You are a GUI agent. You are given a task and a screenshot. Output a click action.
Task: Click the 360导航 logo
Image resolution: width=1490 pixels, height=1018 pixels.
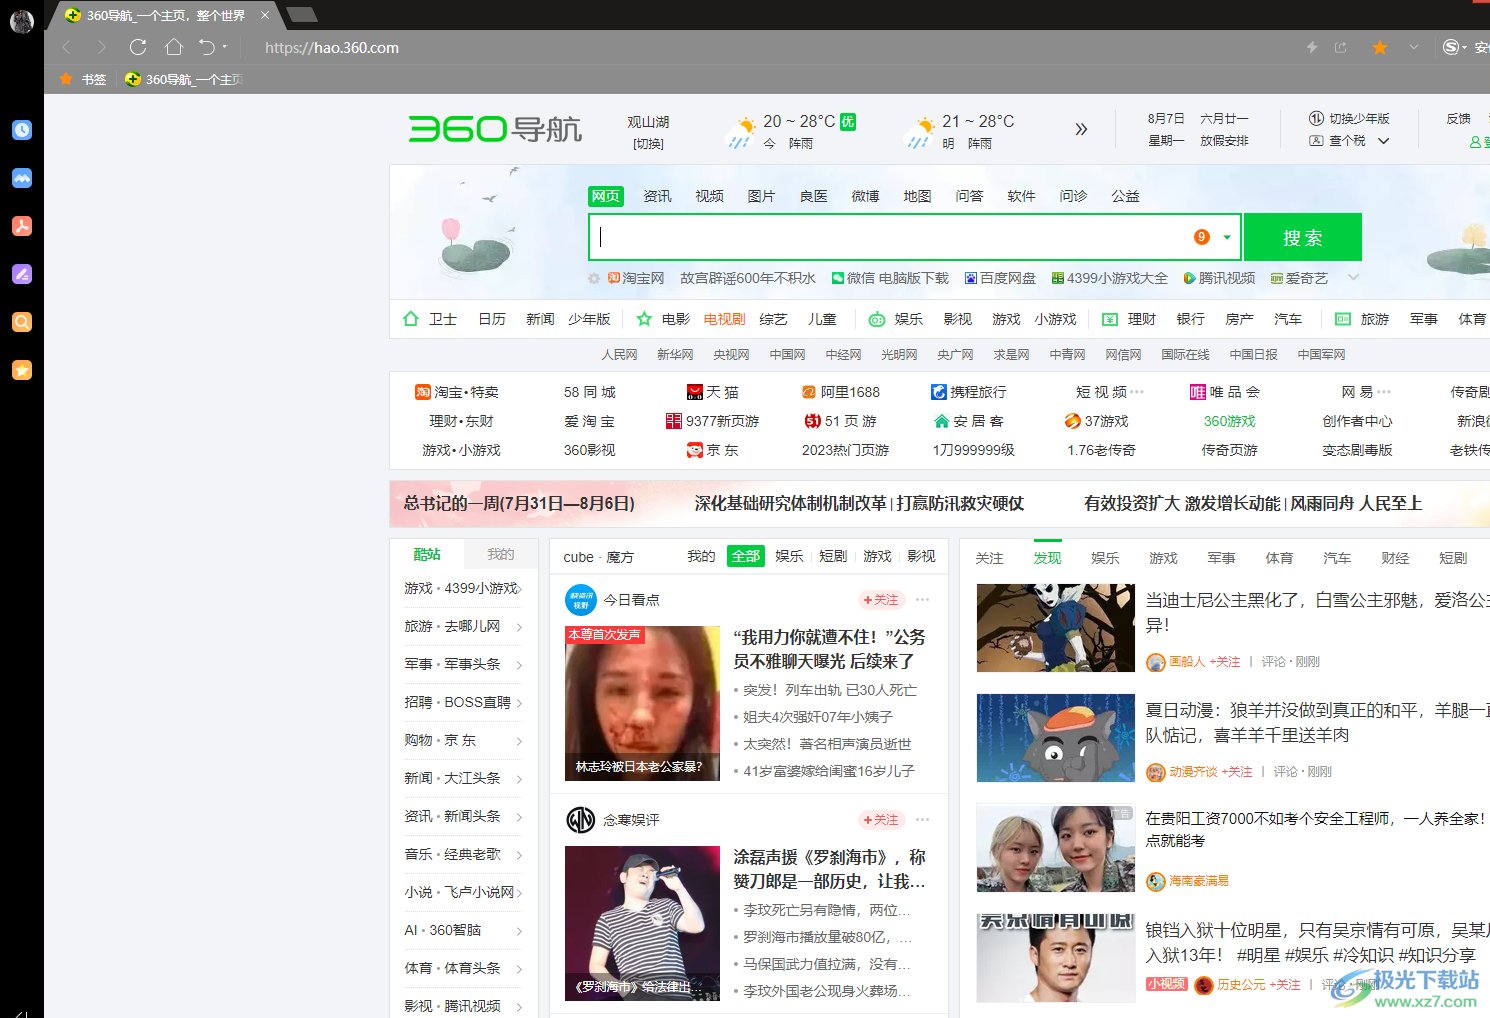495,129
